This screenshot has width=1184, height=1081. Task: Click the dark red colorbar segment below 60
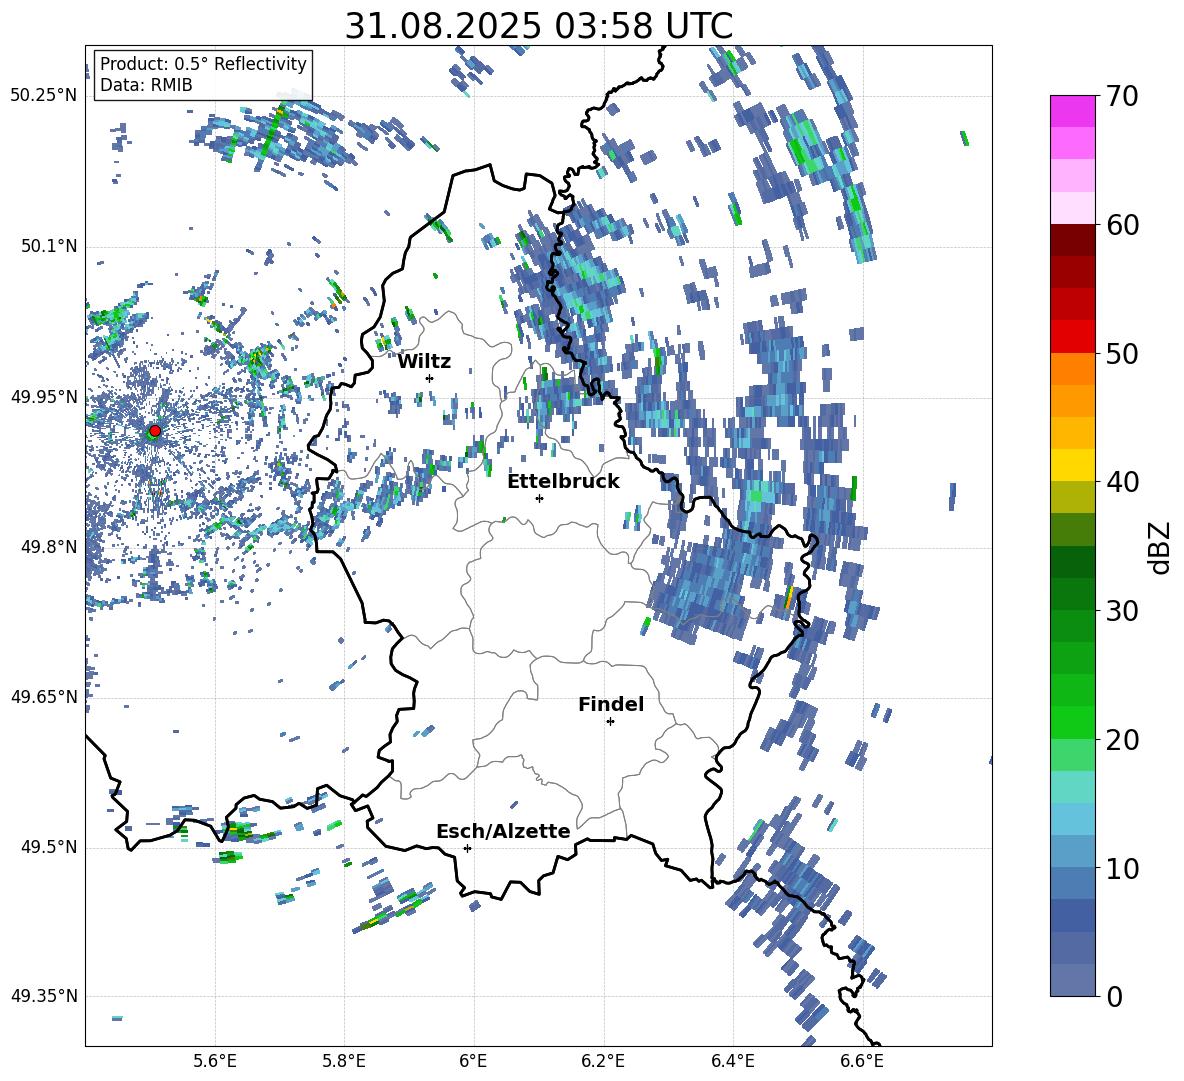[1072, 240]
